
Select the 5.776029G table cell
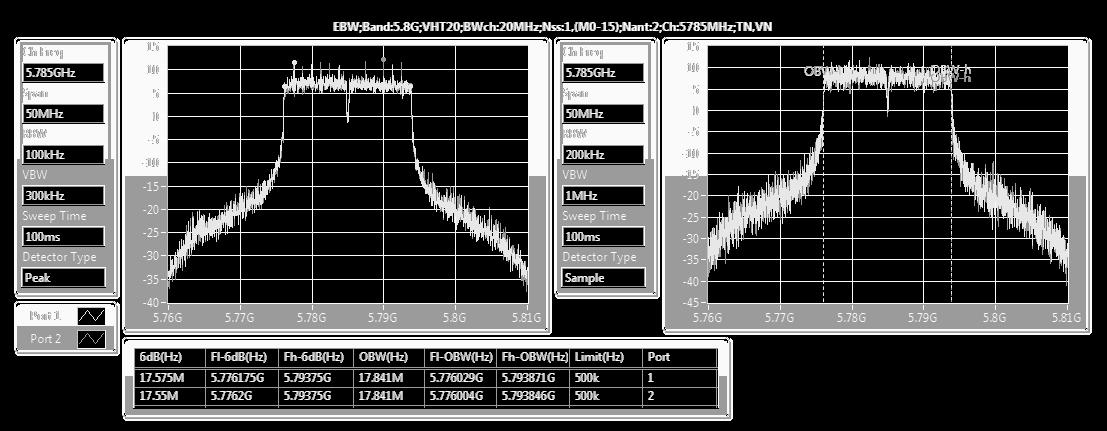(x=461, y=378)
